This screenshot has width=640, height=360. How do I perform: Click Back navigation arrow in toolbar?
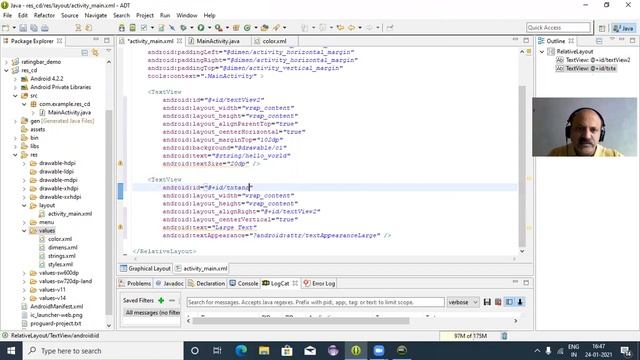(x=351, y=28)
